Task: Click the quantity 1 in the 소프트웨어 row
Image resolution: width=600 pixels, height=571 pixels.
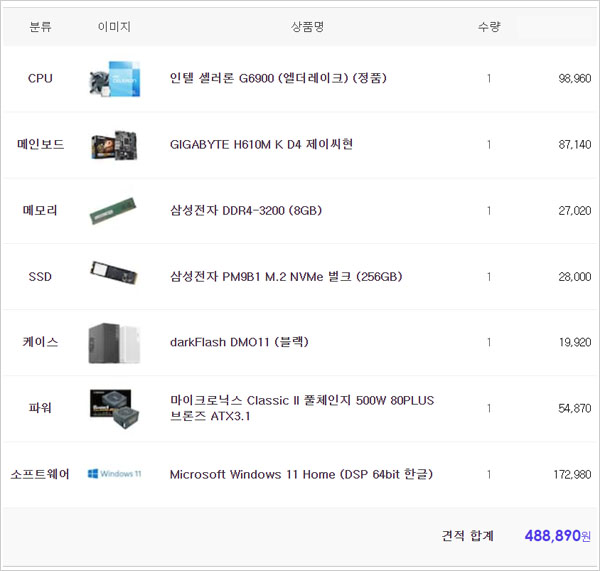Action: click(489, 475)
